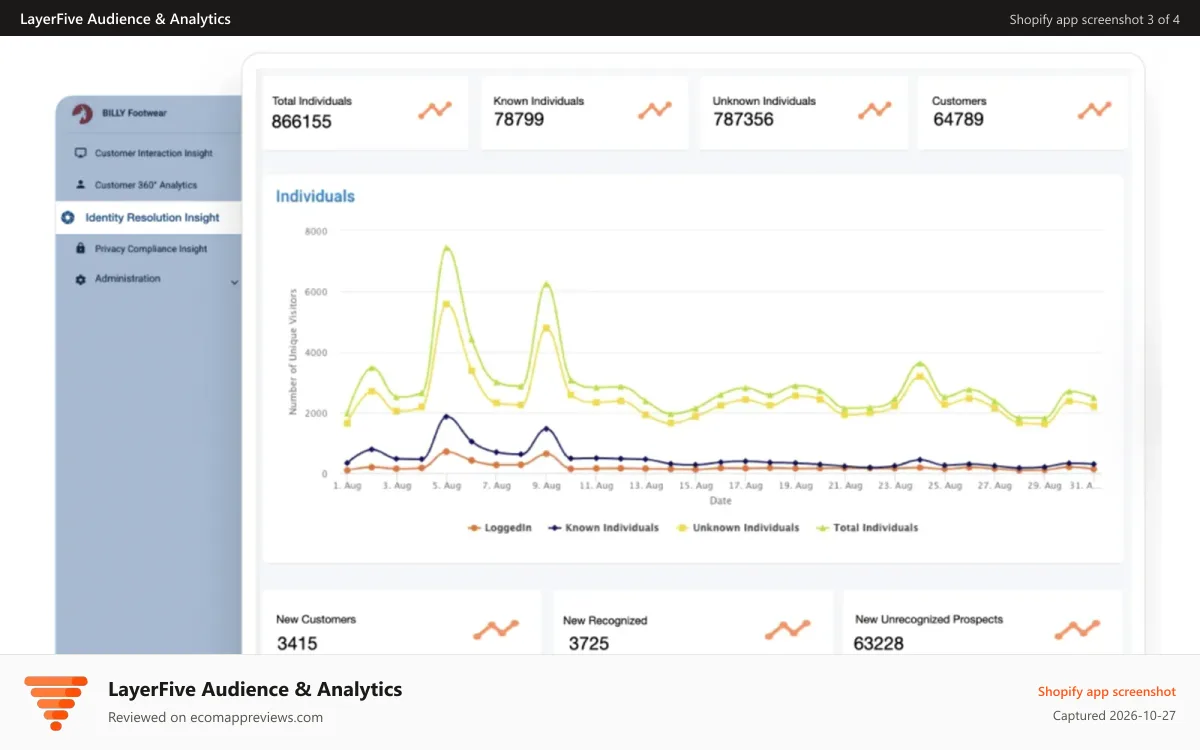
Task: Click LayerFive Audience & Analytics header title
Action: (125, 19)
